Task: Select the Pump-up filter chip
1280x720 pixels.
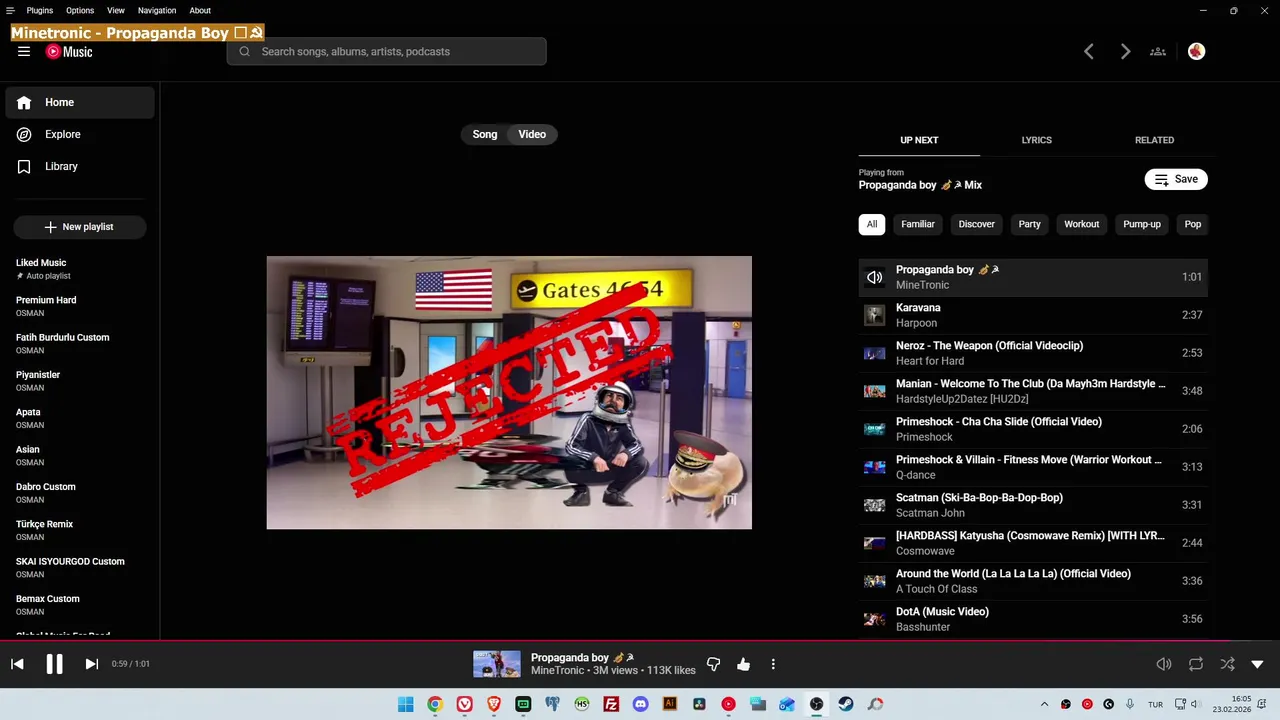Action: (x=1142, y=224)
